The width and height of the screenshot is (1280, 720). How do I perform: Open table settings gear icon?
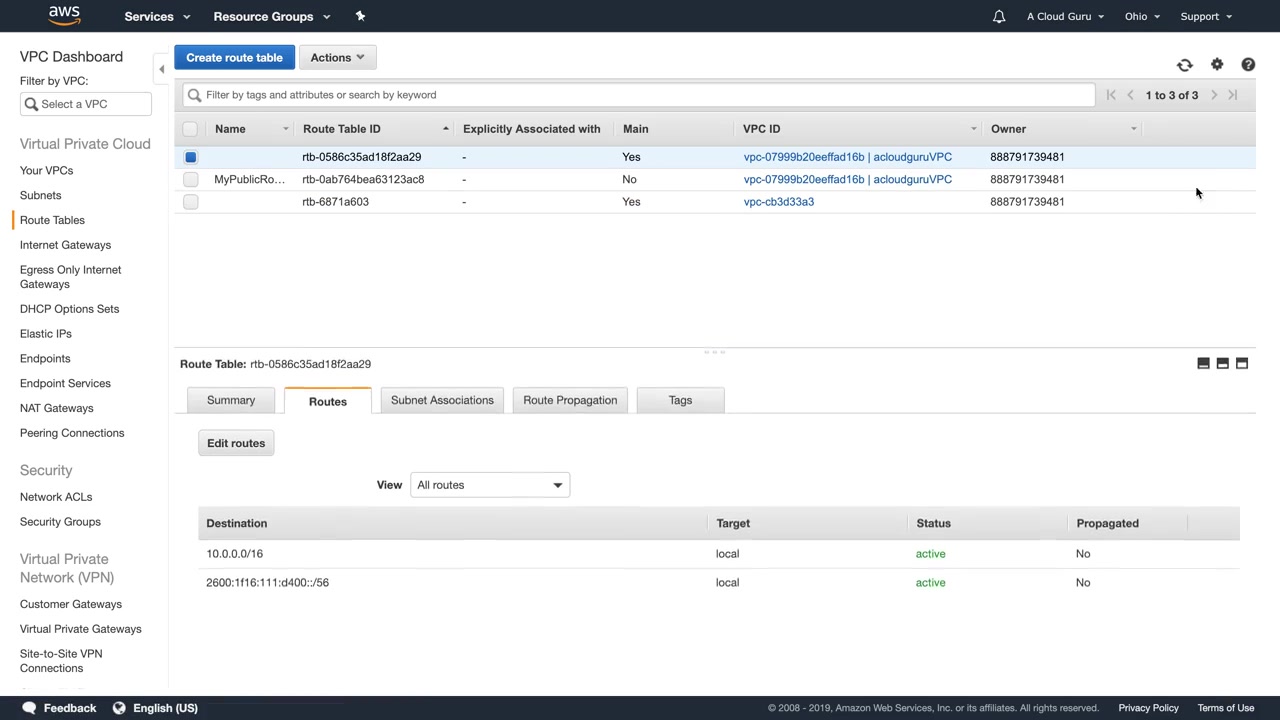point(1217,65)
